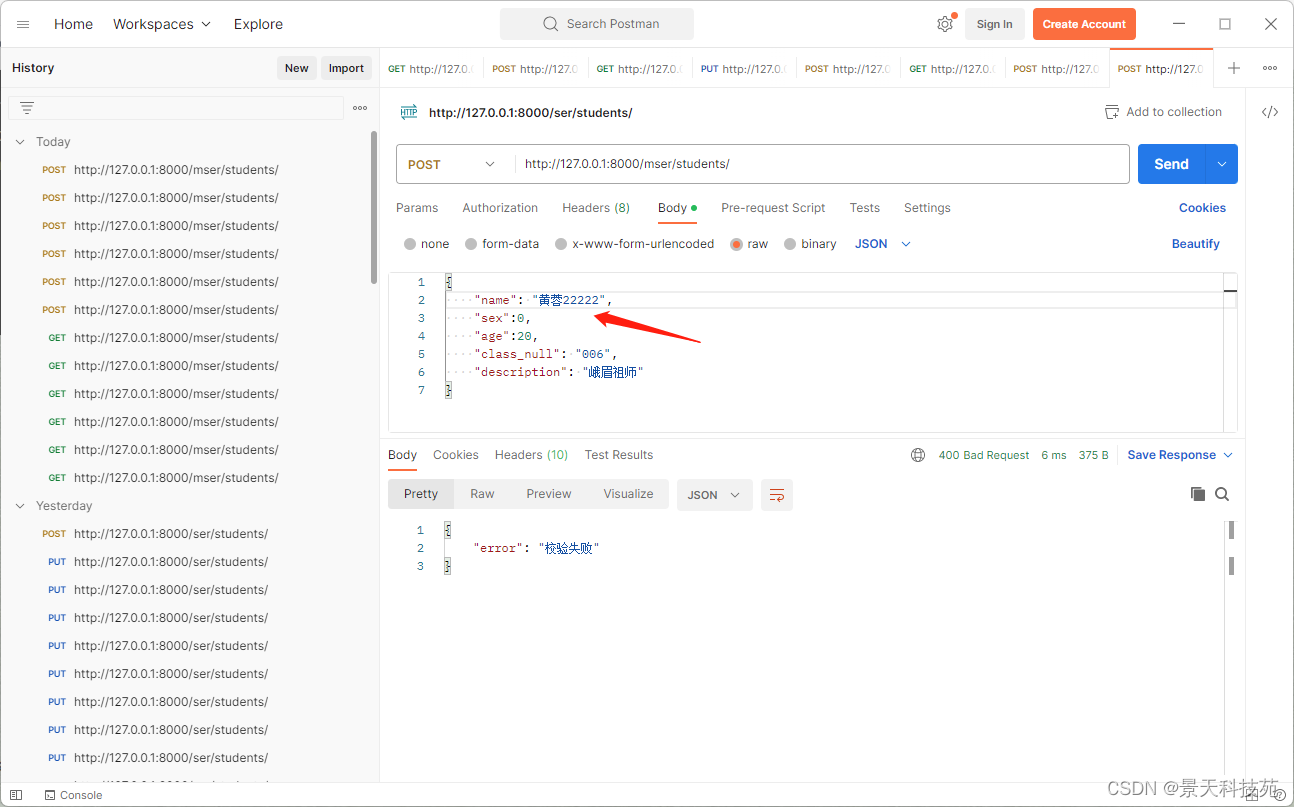Switch to the Params tab
This screenshot has width=1294, height=807.
(417, 208)
